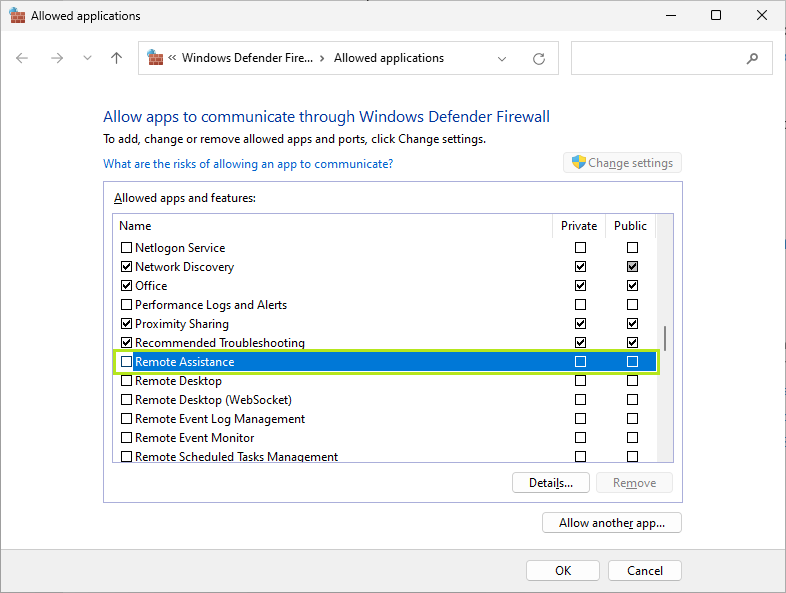Select the Remote Scheduled Tasks Management row
Screen dimensions: 786x593
click(385, 457)
